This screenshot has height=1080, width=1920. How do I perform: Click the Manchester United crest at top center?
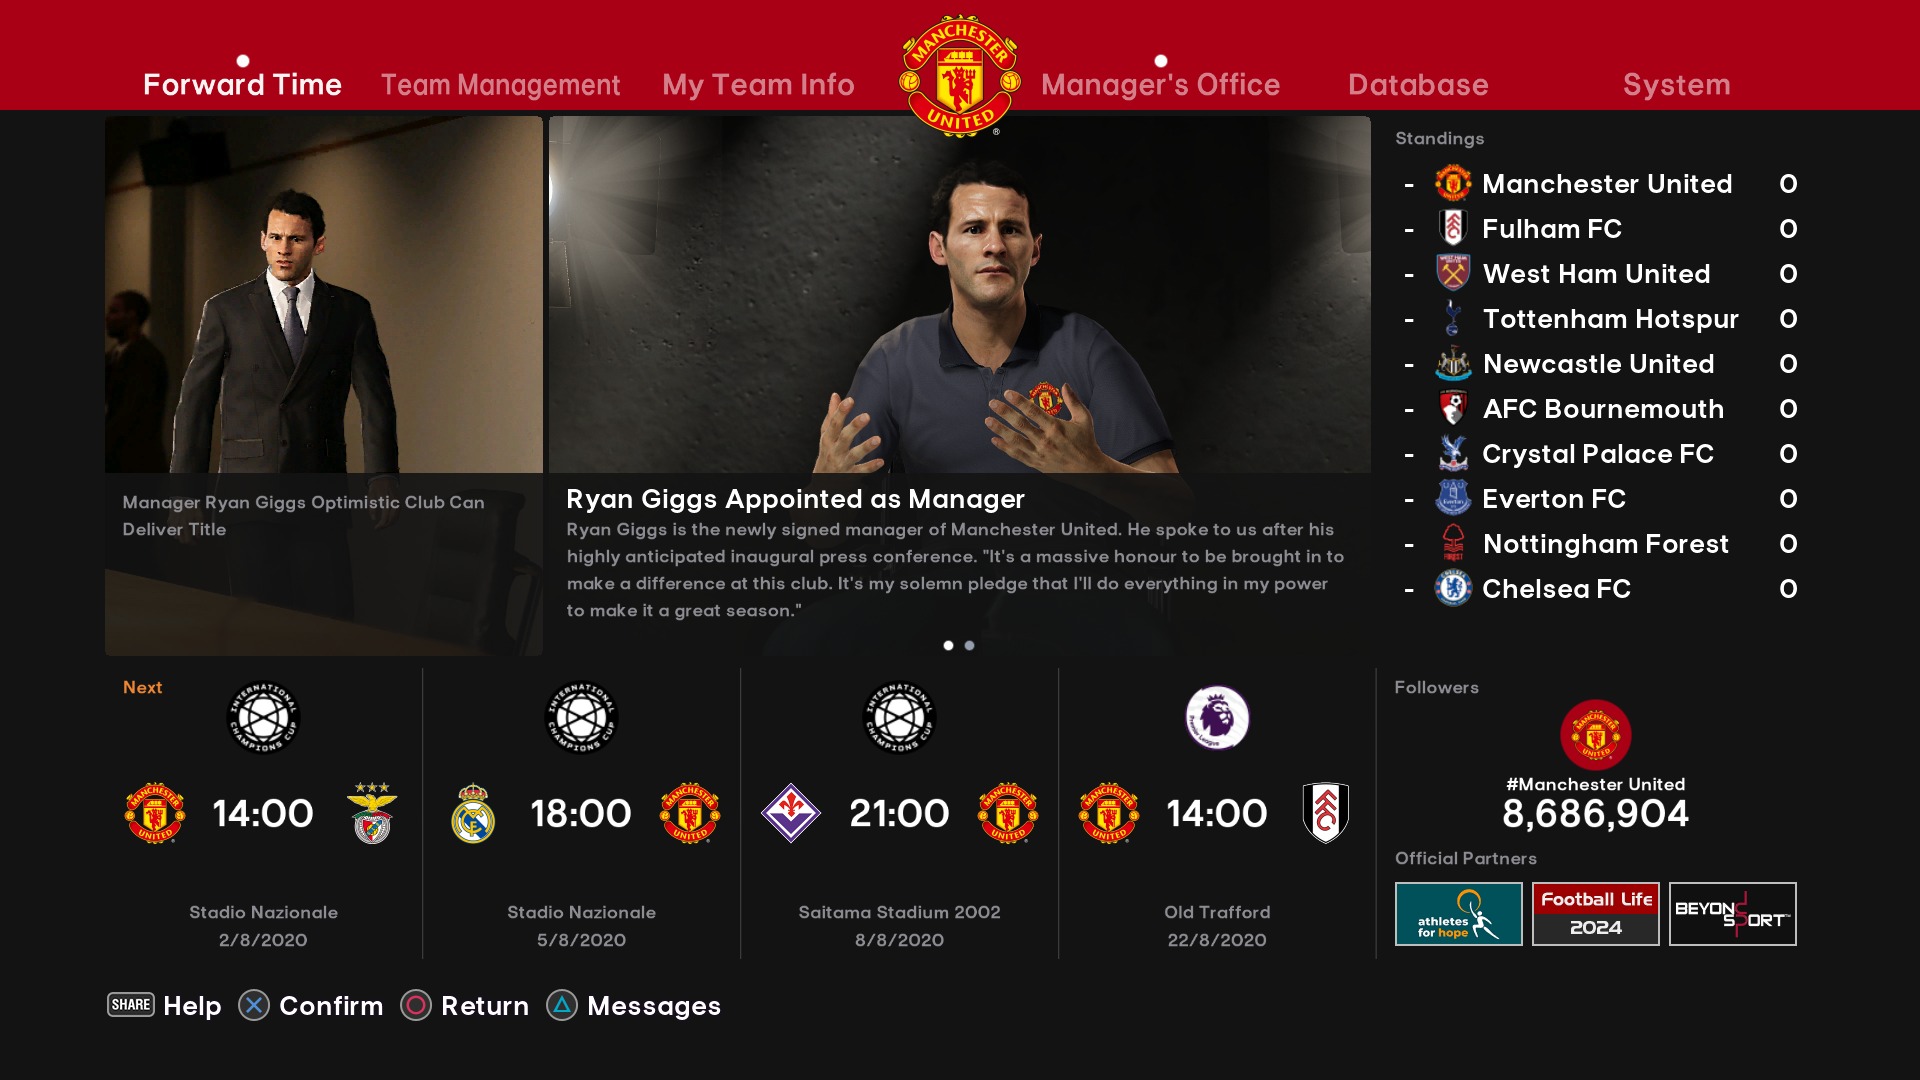click(959, 75)
